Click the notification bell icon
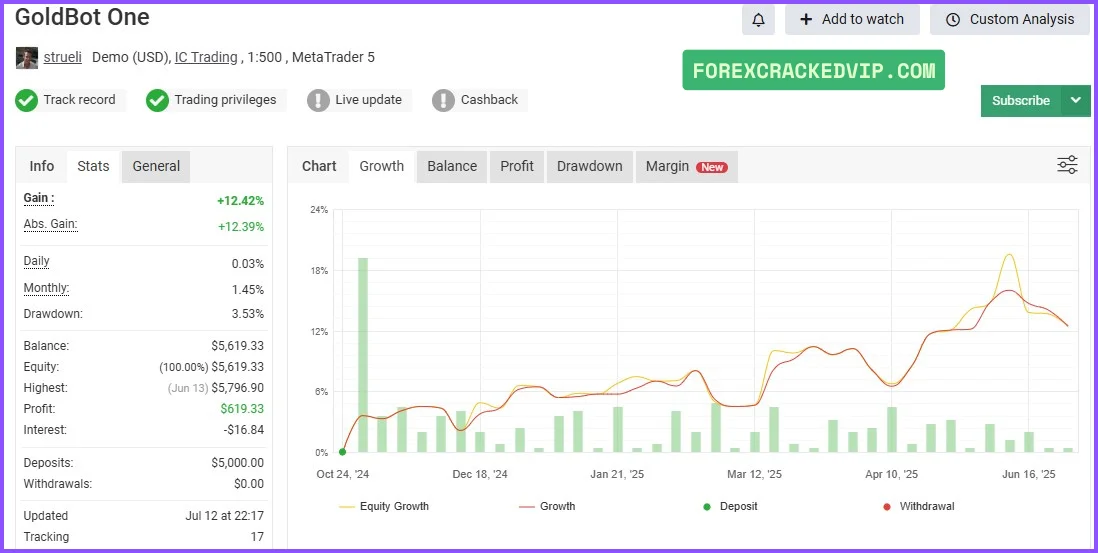 point(758,20)
